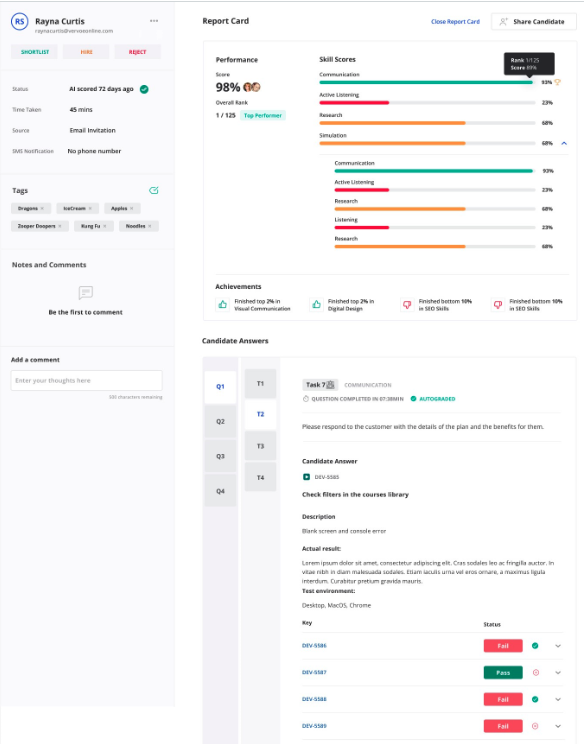Expand the DEV-5589 row chevron

[x=558, y=726]
